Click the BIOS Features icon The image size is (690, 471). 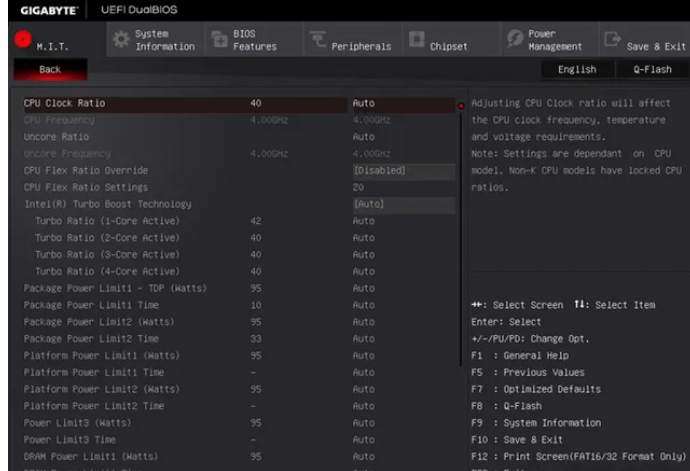click(218, 40)
